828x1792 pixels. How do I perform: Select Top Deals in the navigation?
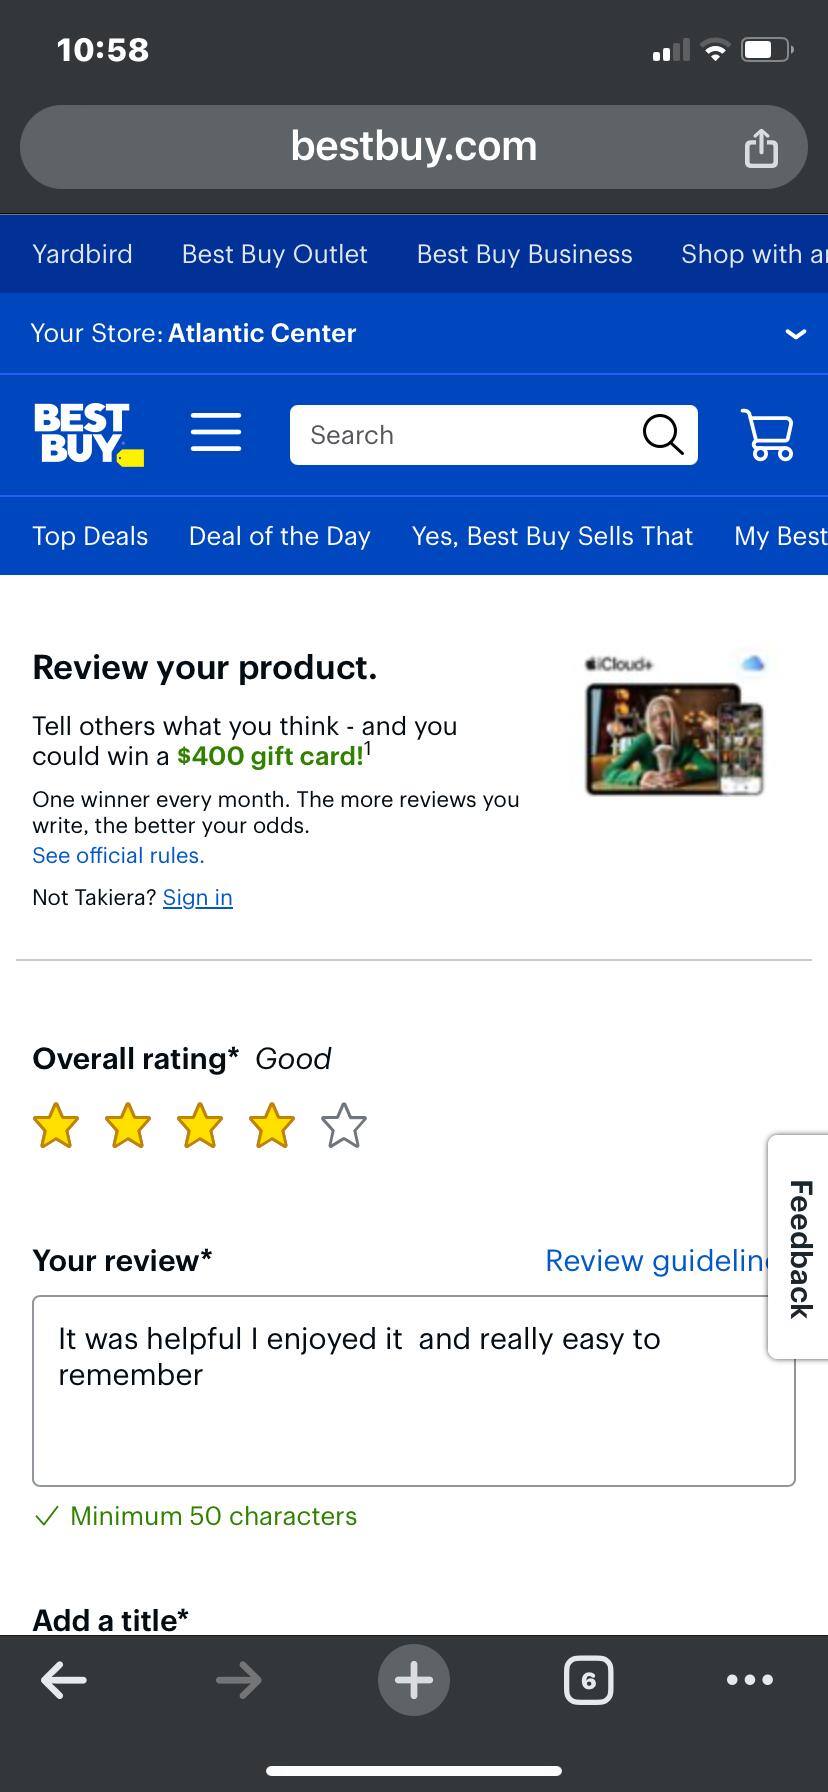click(90, 536)
